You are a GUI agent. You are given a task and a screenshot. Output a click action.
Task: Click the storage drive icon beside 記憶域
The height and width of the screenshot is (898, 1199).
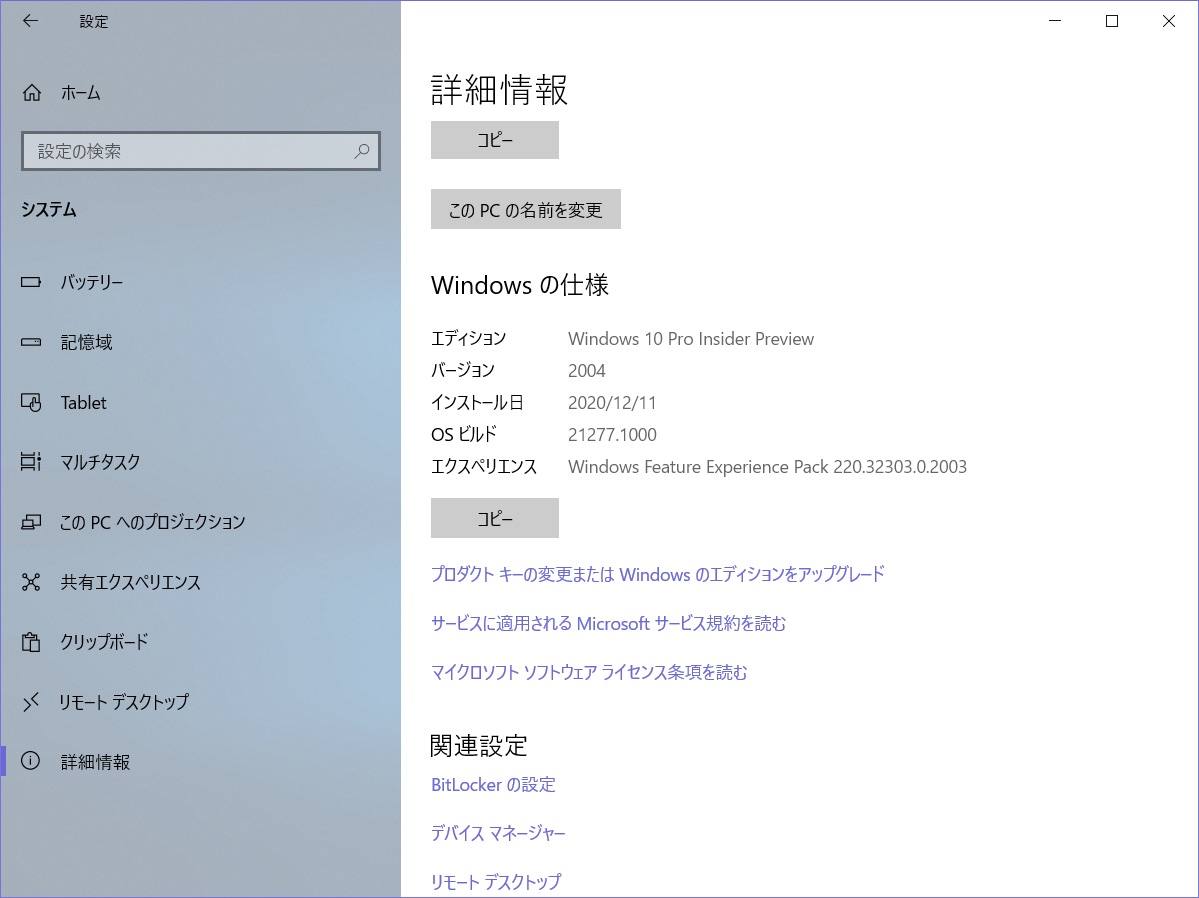[31, 342]
